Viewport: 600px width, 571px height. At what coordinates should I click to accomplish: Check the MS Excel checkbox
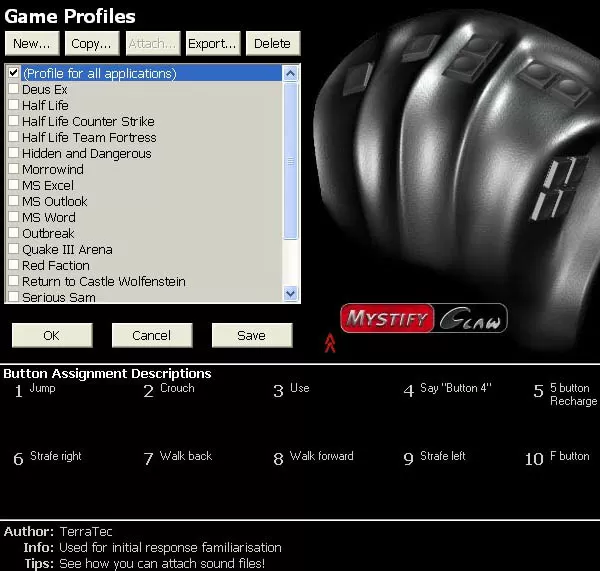(x=14, y=184)
